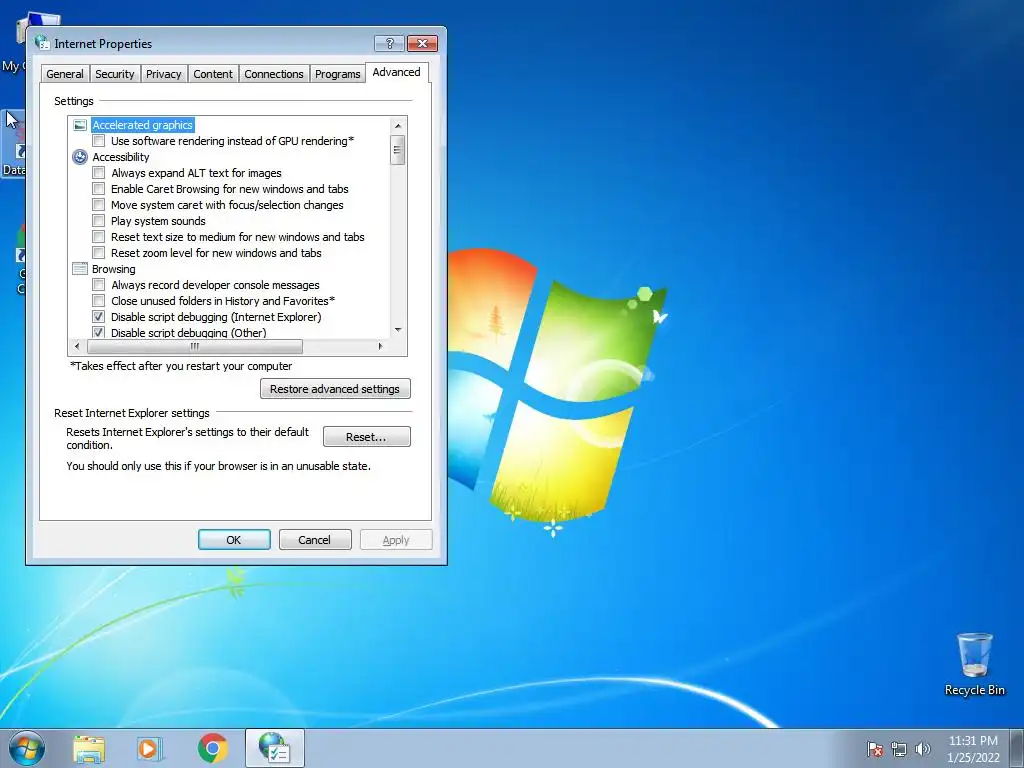Check Always expand ALT text for images
This screenshot has height=768, width=1024.
[99, 173]
